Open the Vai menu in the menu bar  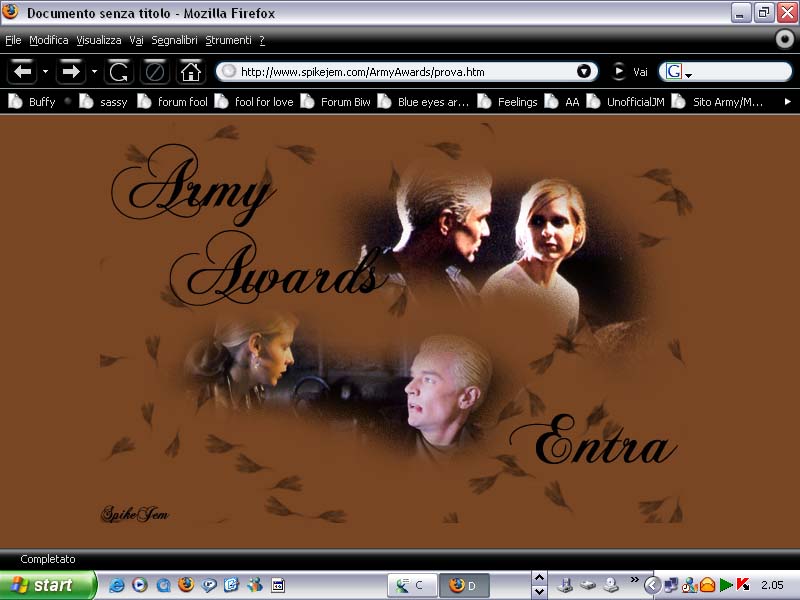(136, 40)
